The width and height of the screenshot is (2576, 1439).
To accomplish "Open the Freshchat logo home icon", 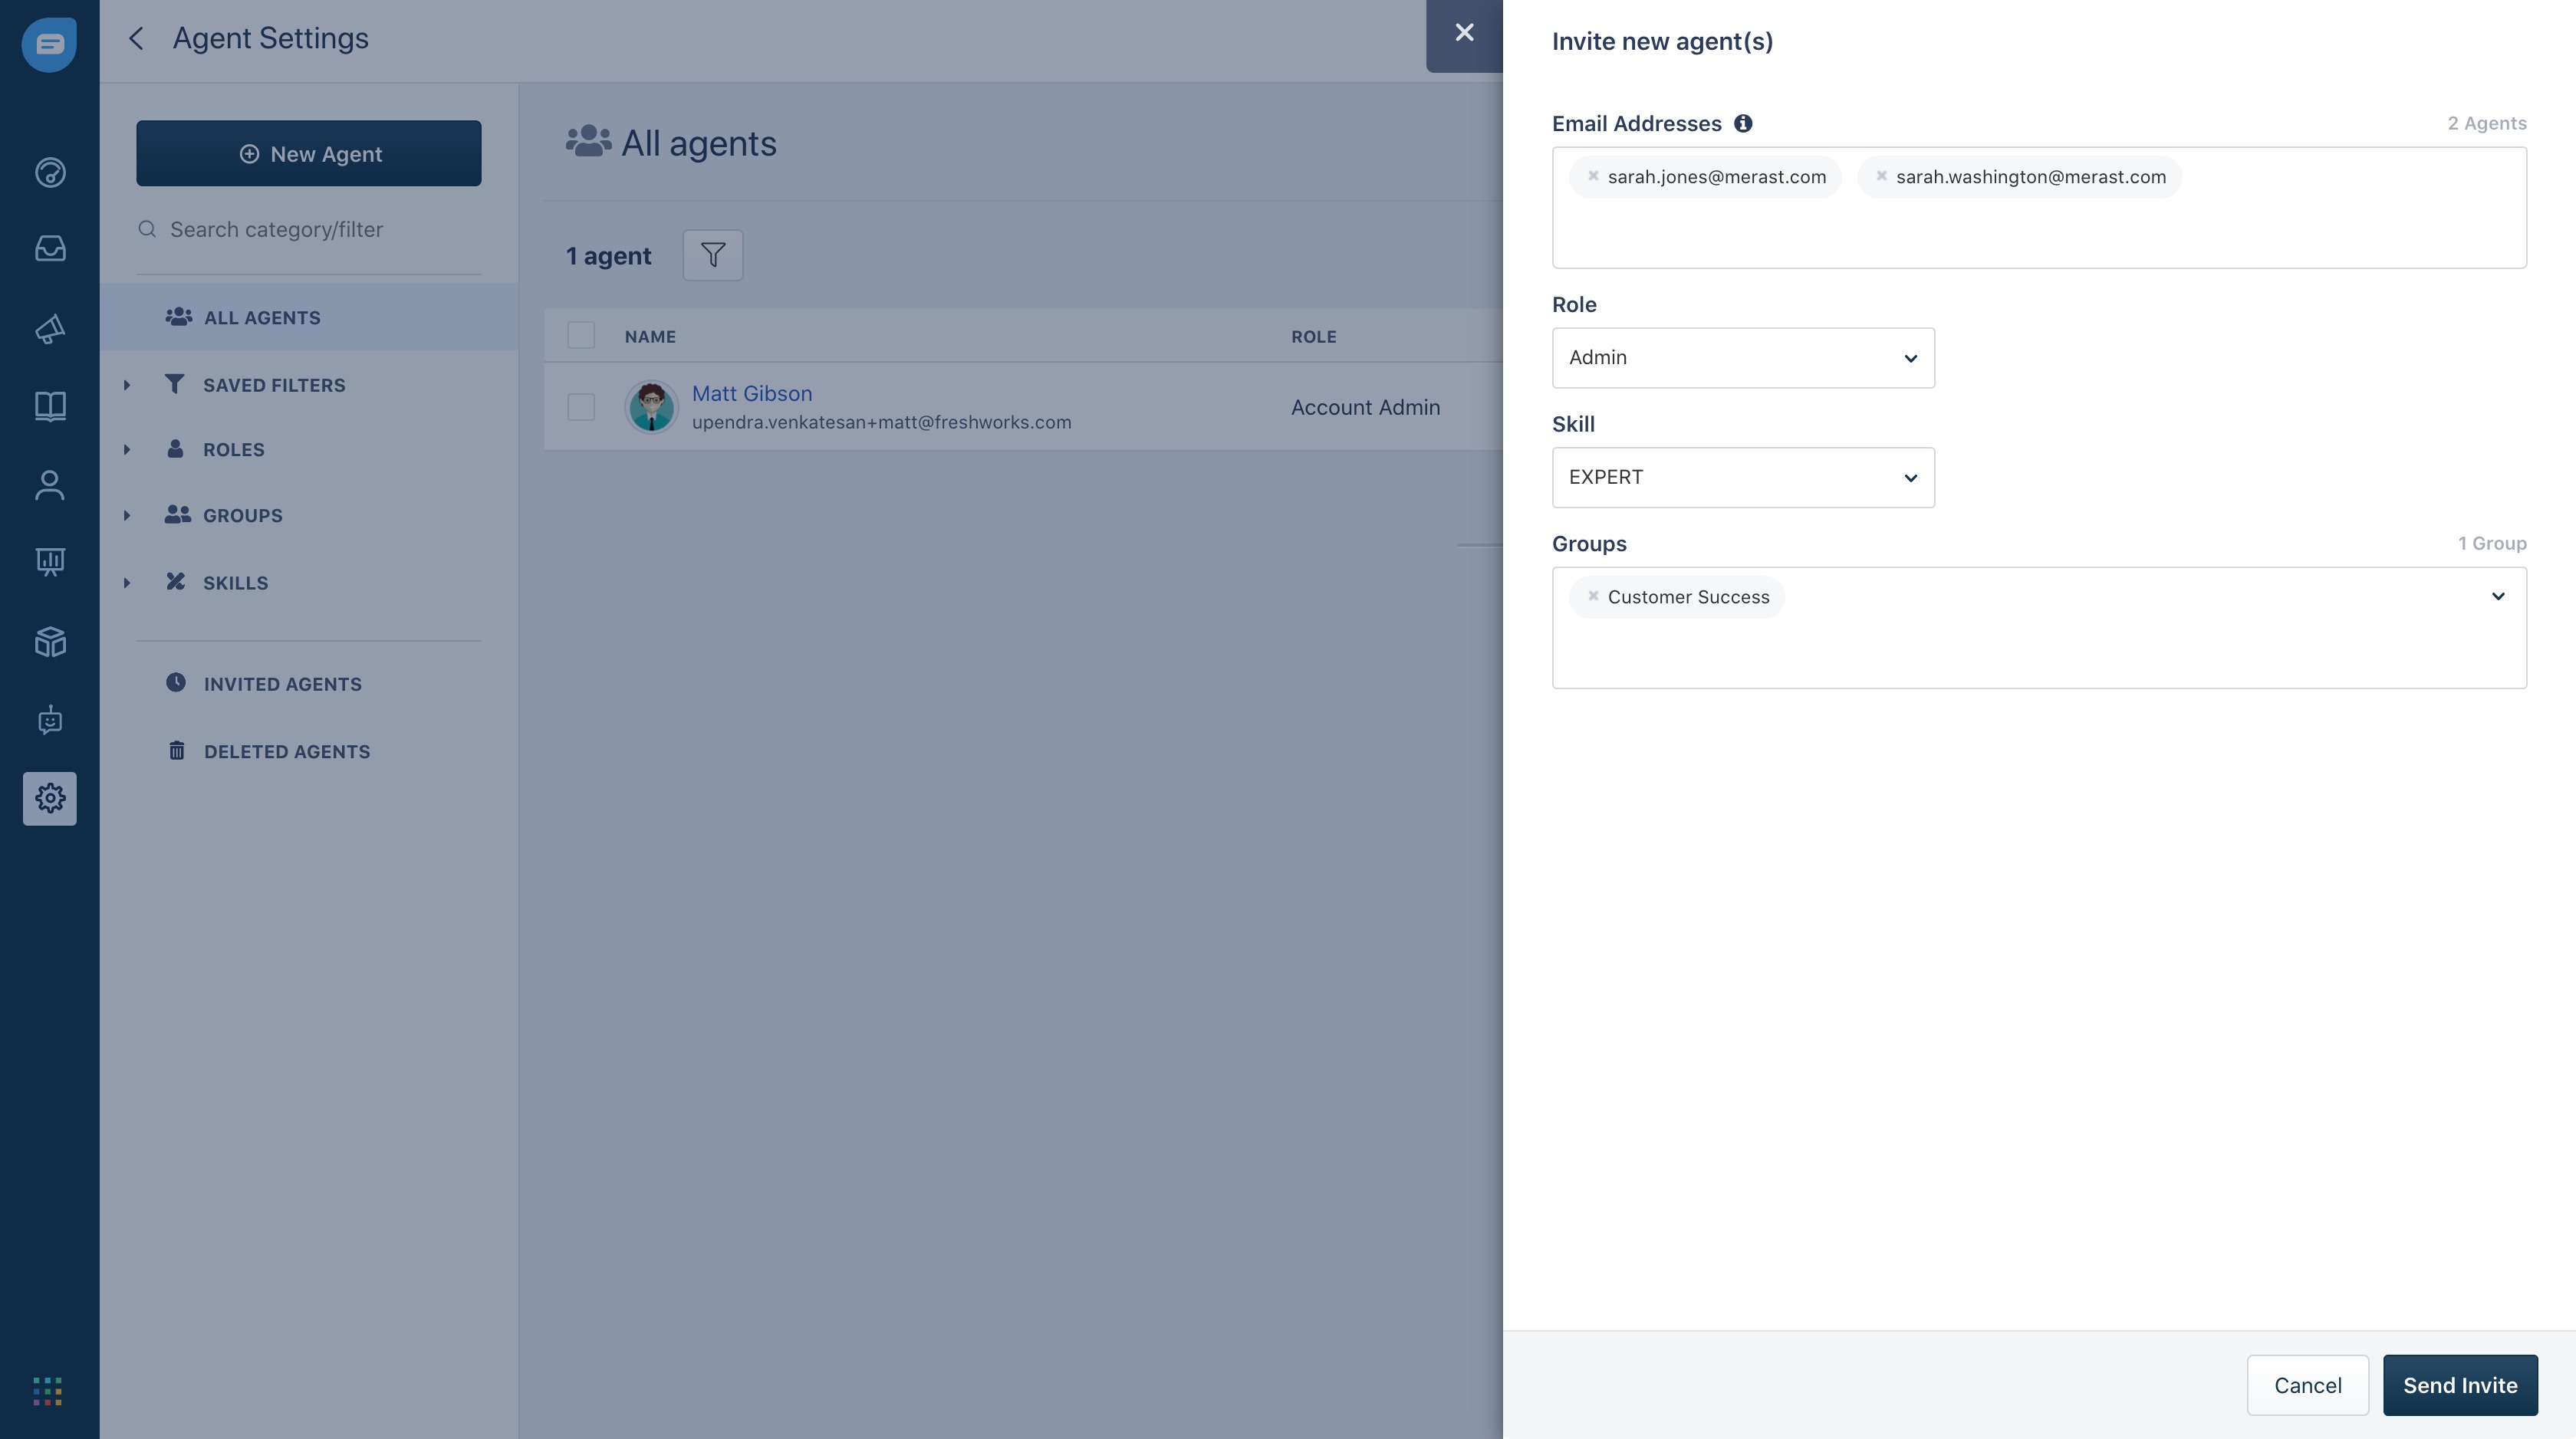I will point(49,44).
